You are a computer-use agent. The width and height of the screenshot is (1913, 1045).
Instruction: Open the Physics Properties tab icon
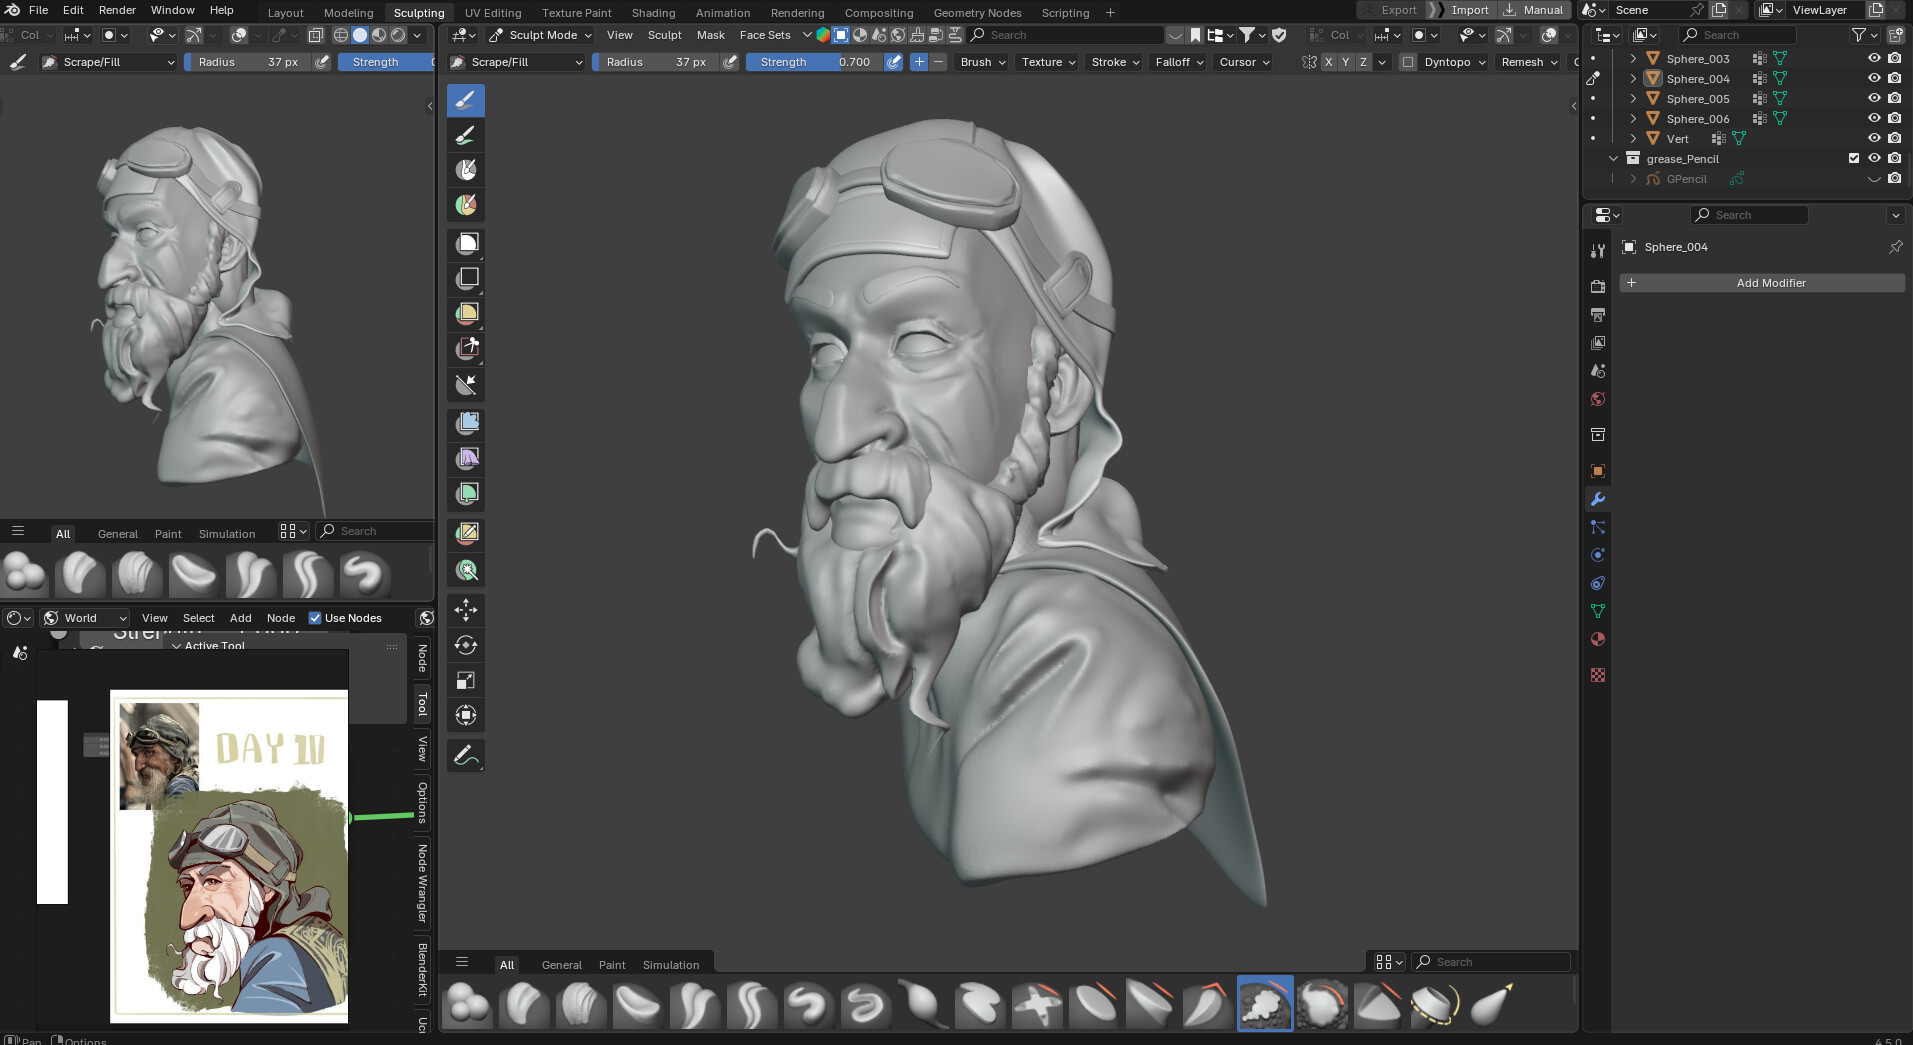[x=1597, y=555]
